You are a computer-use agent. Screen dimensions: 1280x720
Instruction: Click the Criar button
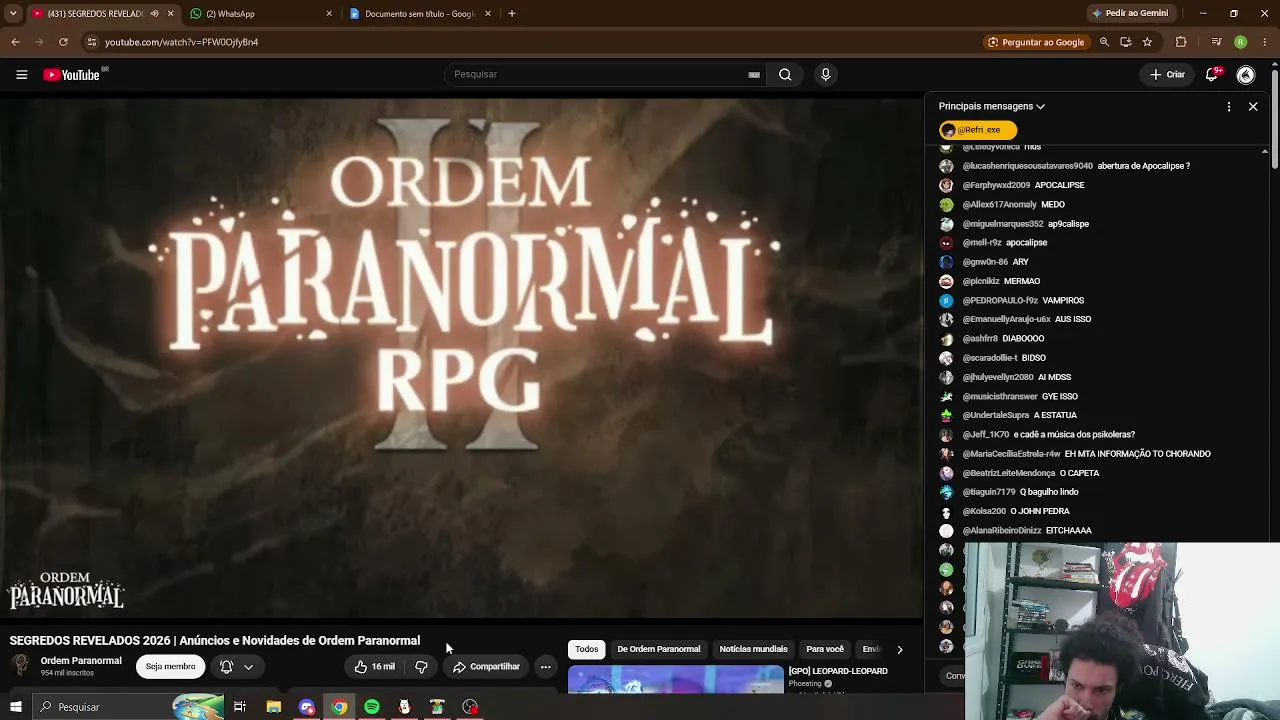[1167, 74]
